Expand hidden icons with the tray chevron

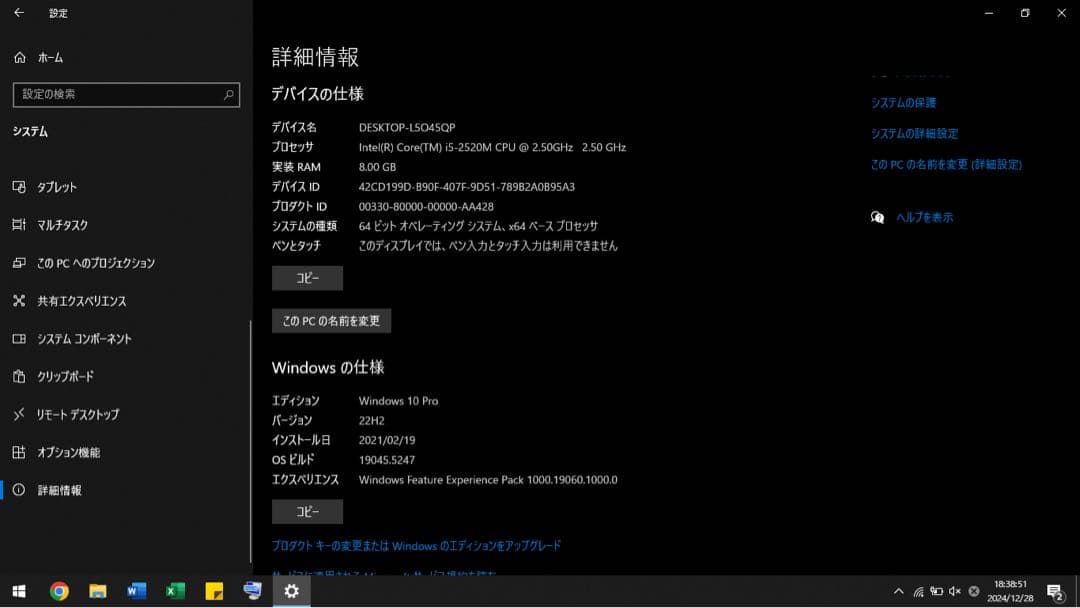pyautogui.click(x=898, y=592)
